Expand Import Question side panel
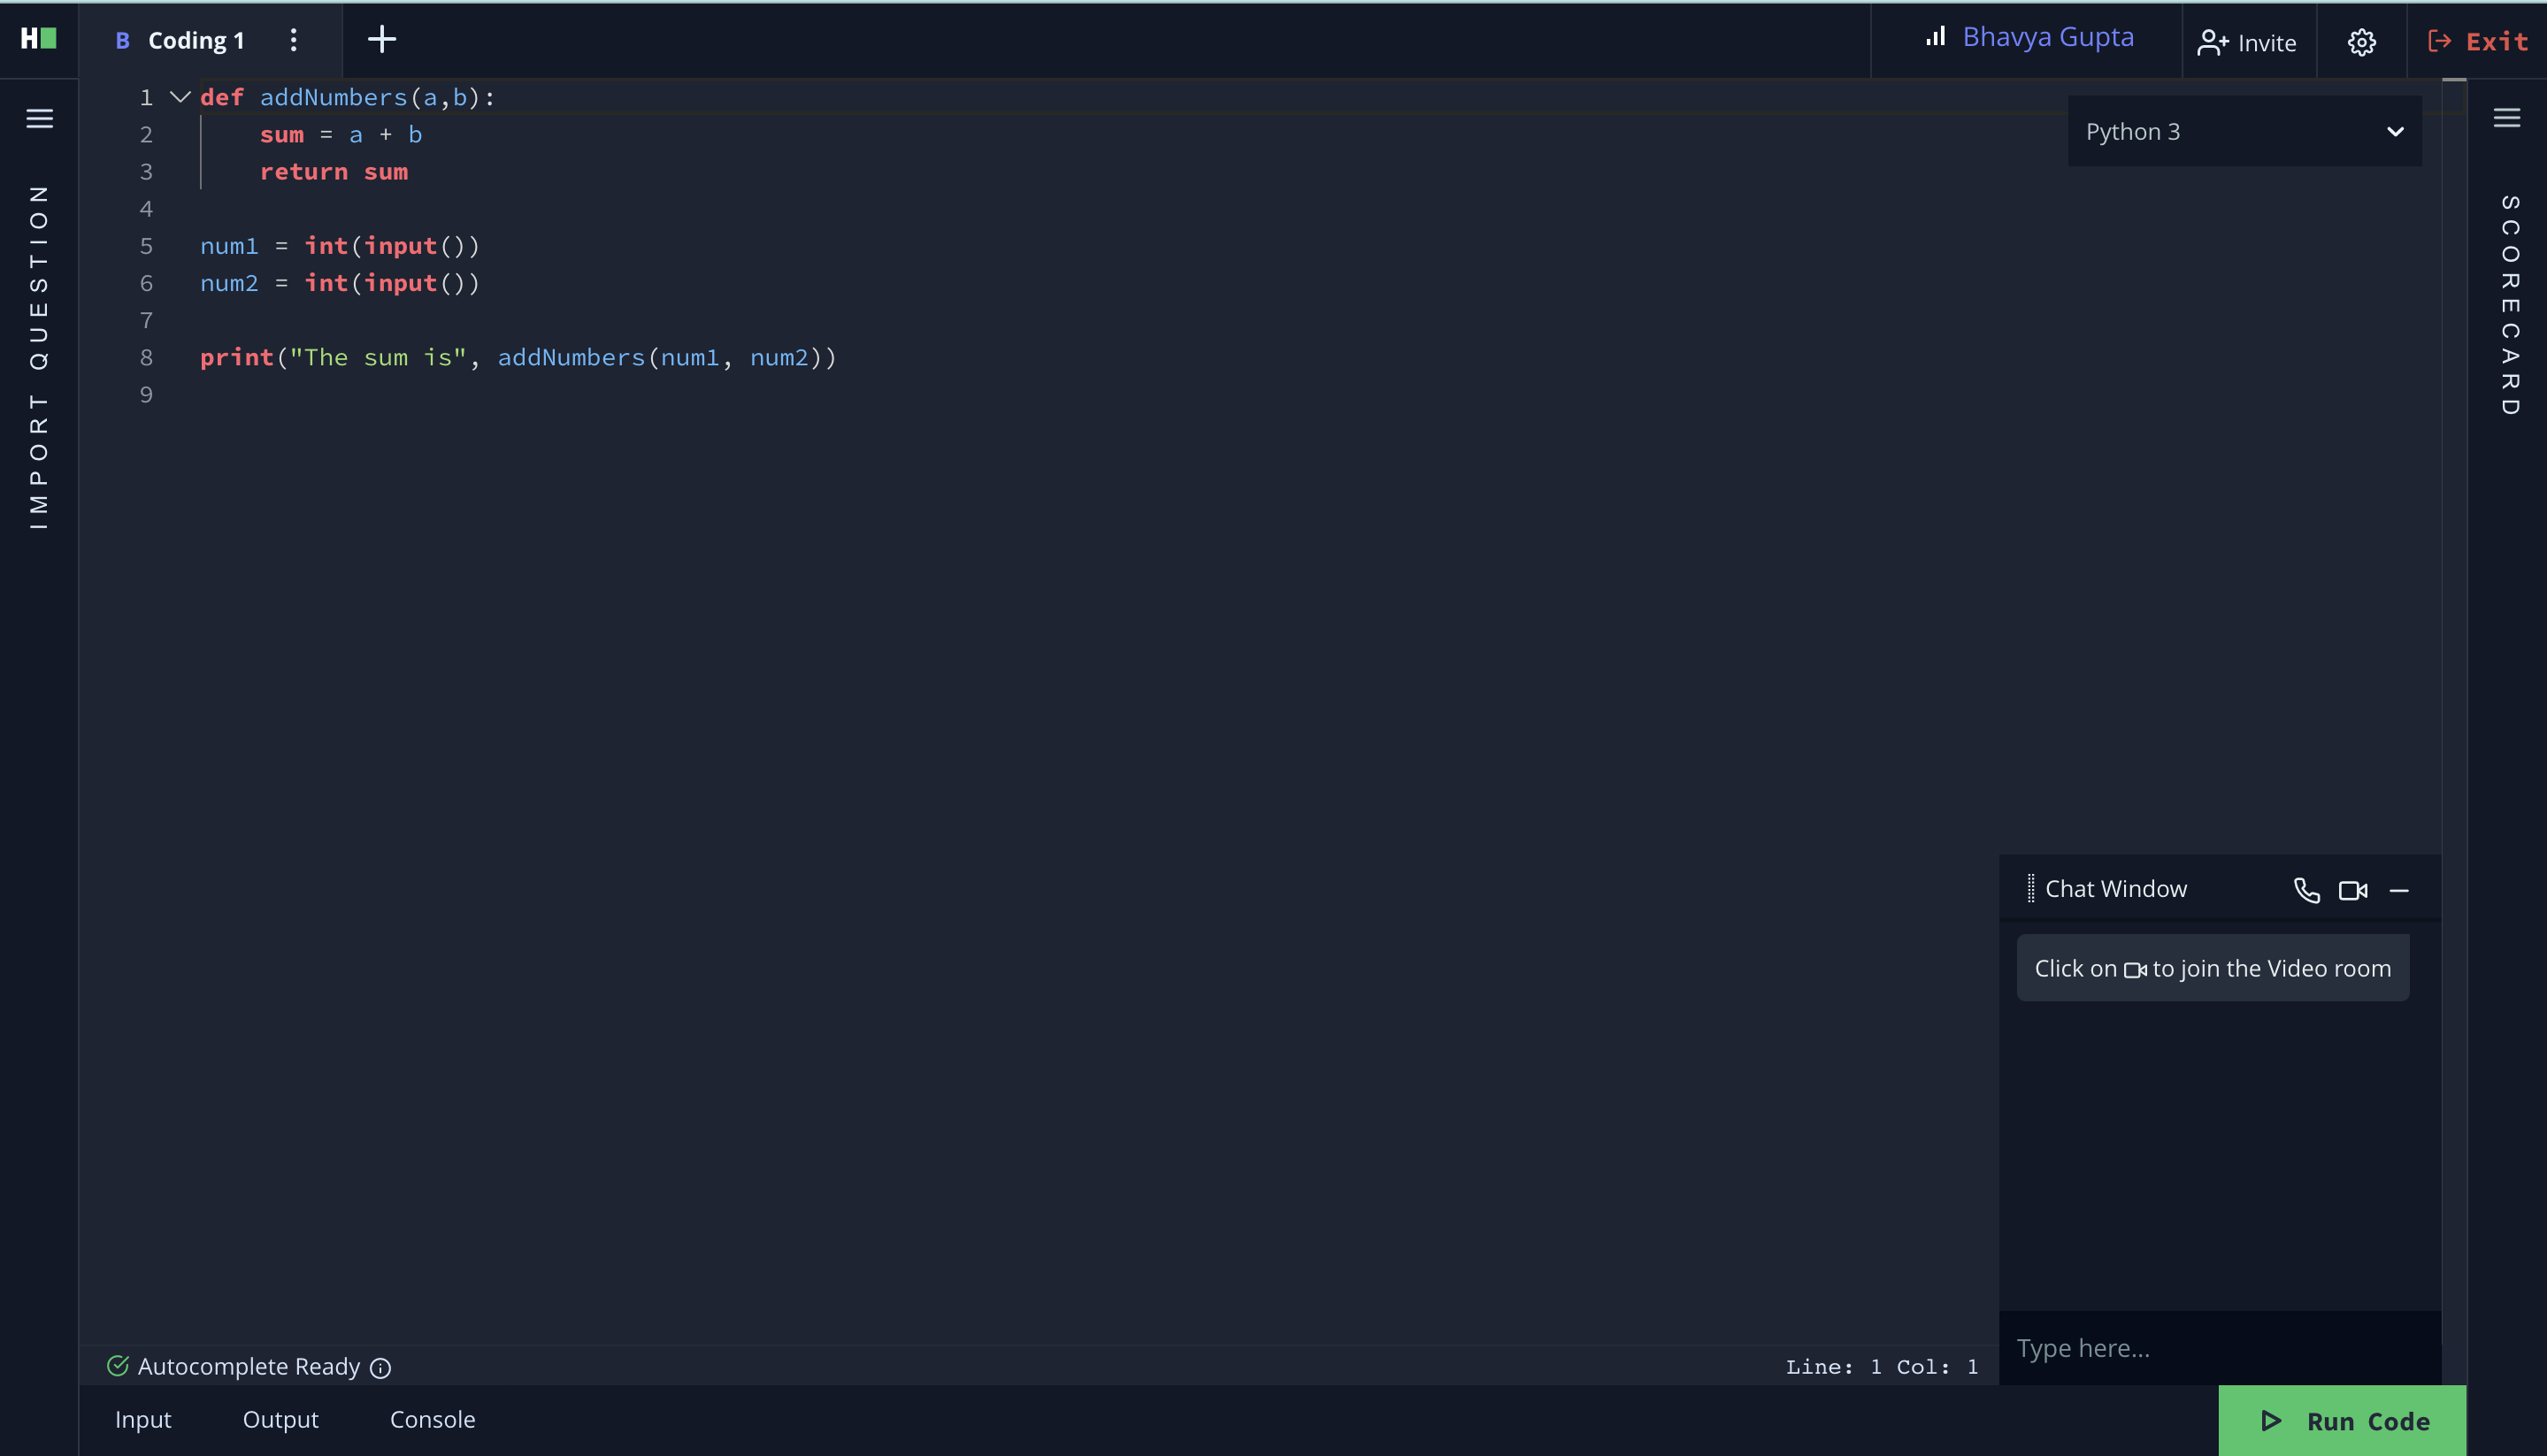Viewport: 2547px width, 1456px height. 39,357
